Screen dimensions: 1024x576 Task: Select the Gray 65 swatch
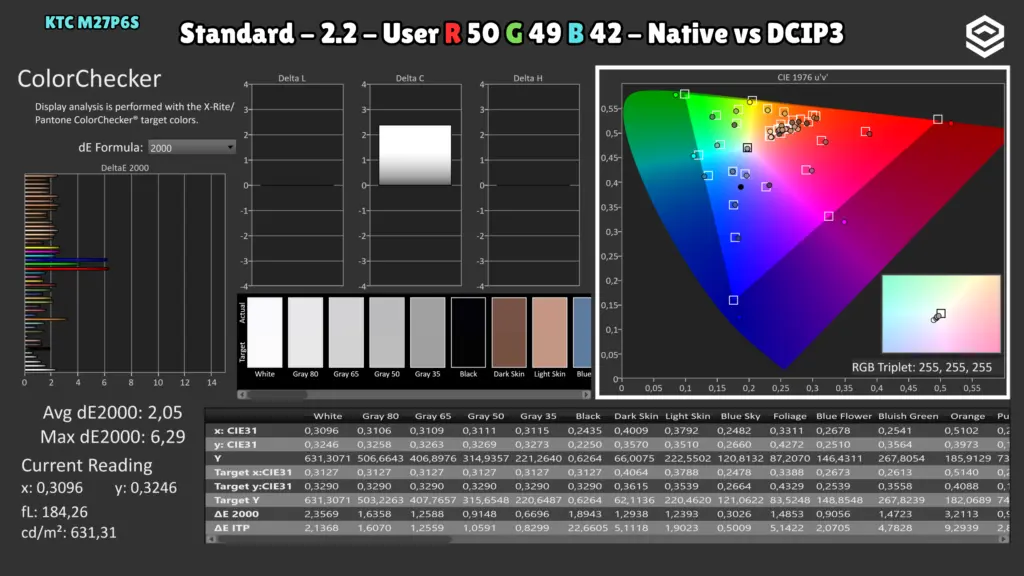pyautogui.click(x=346, y=332)
